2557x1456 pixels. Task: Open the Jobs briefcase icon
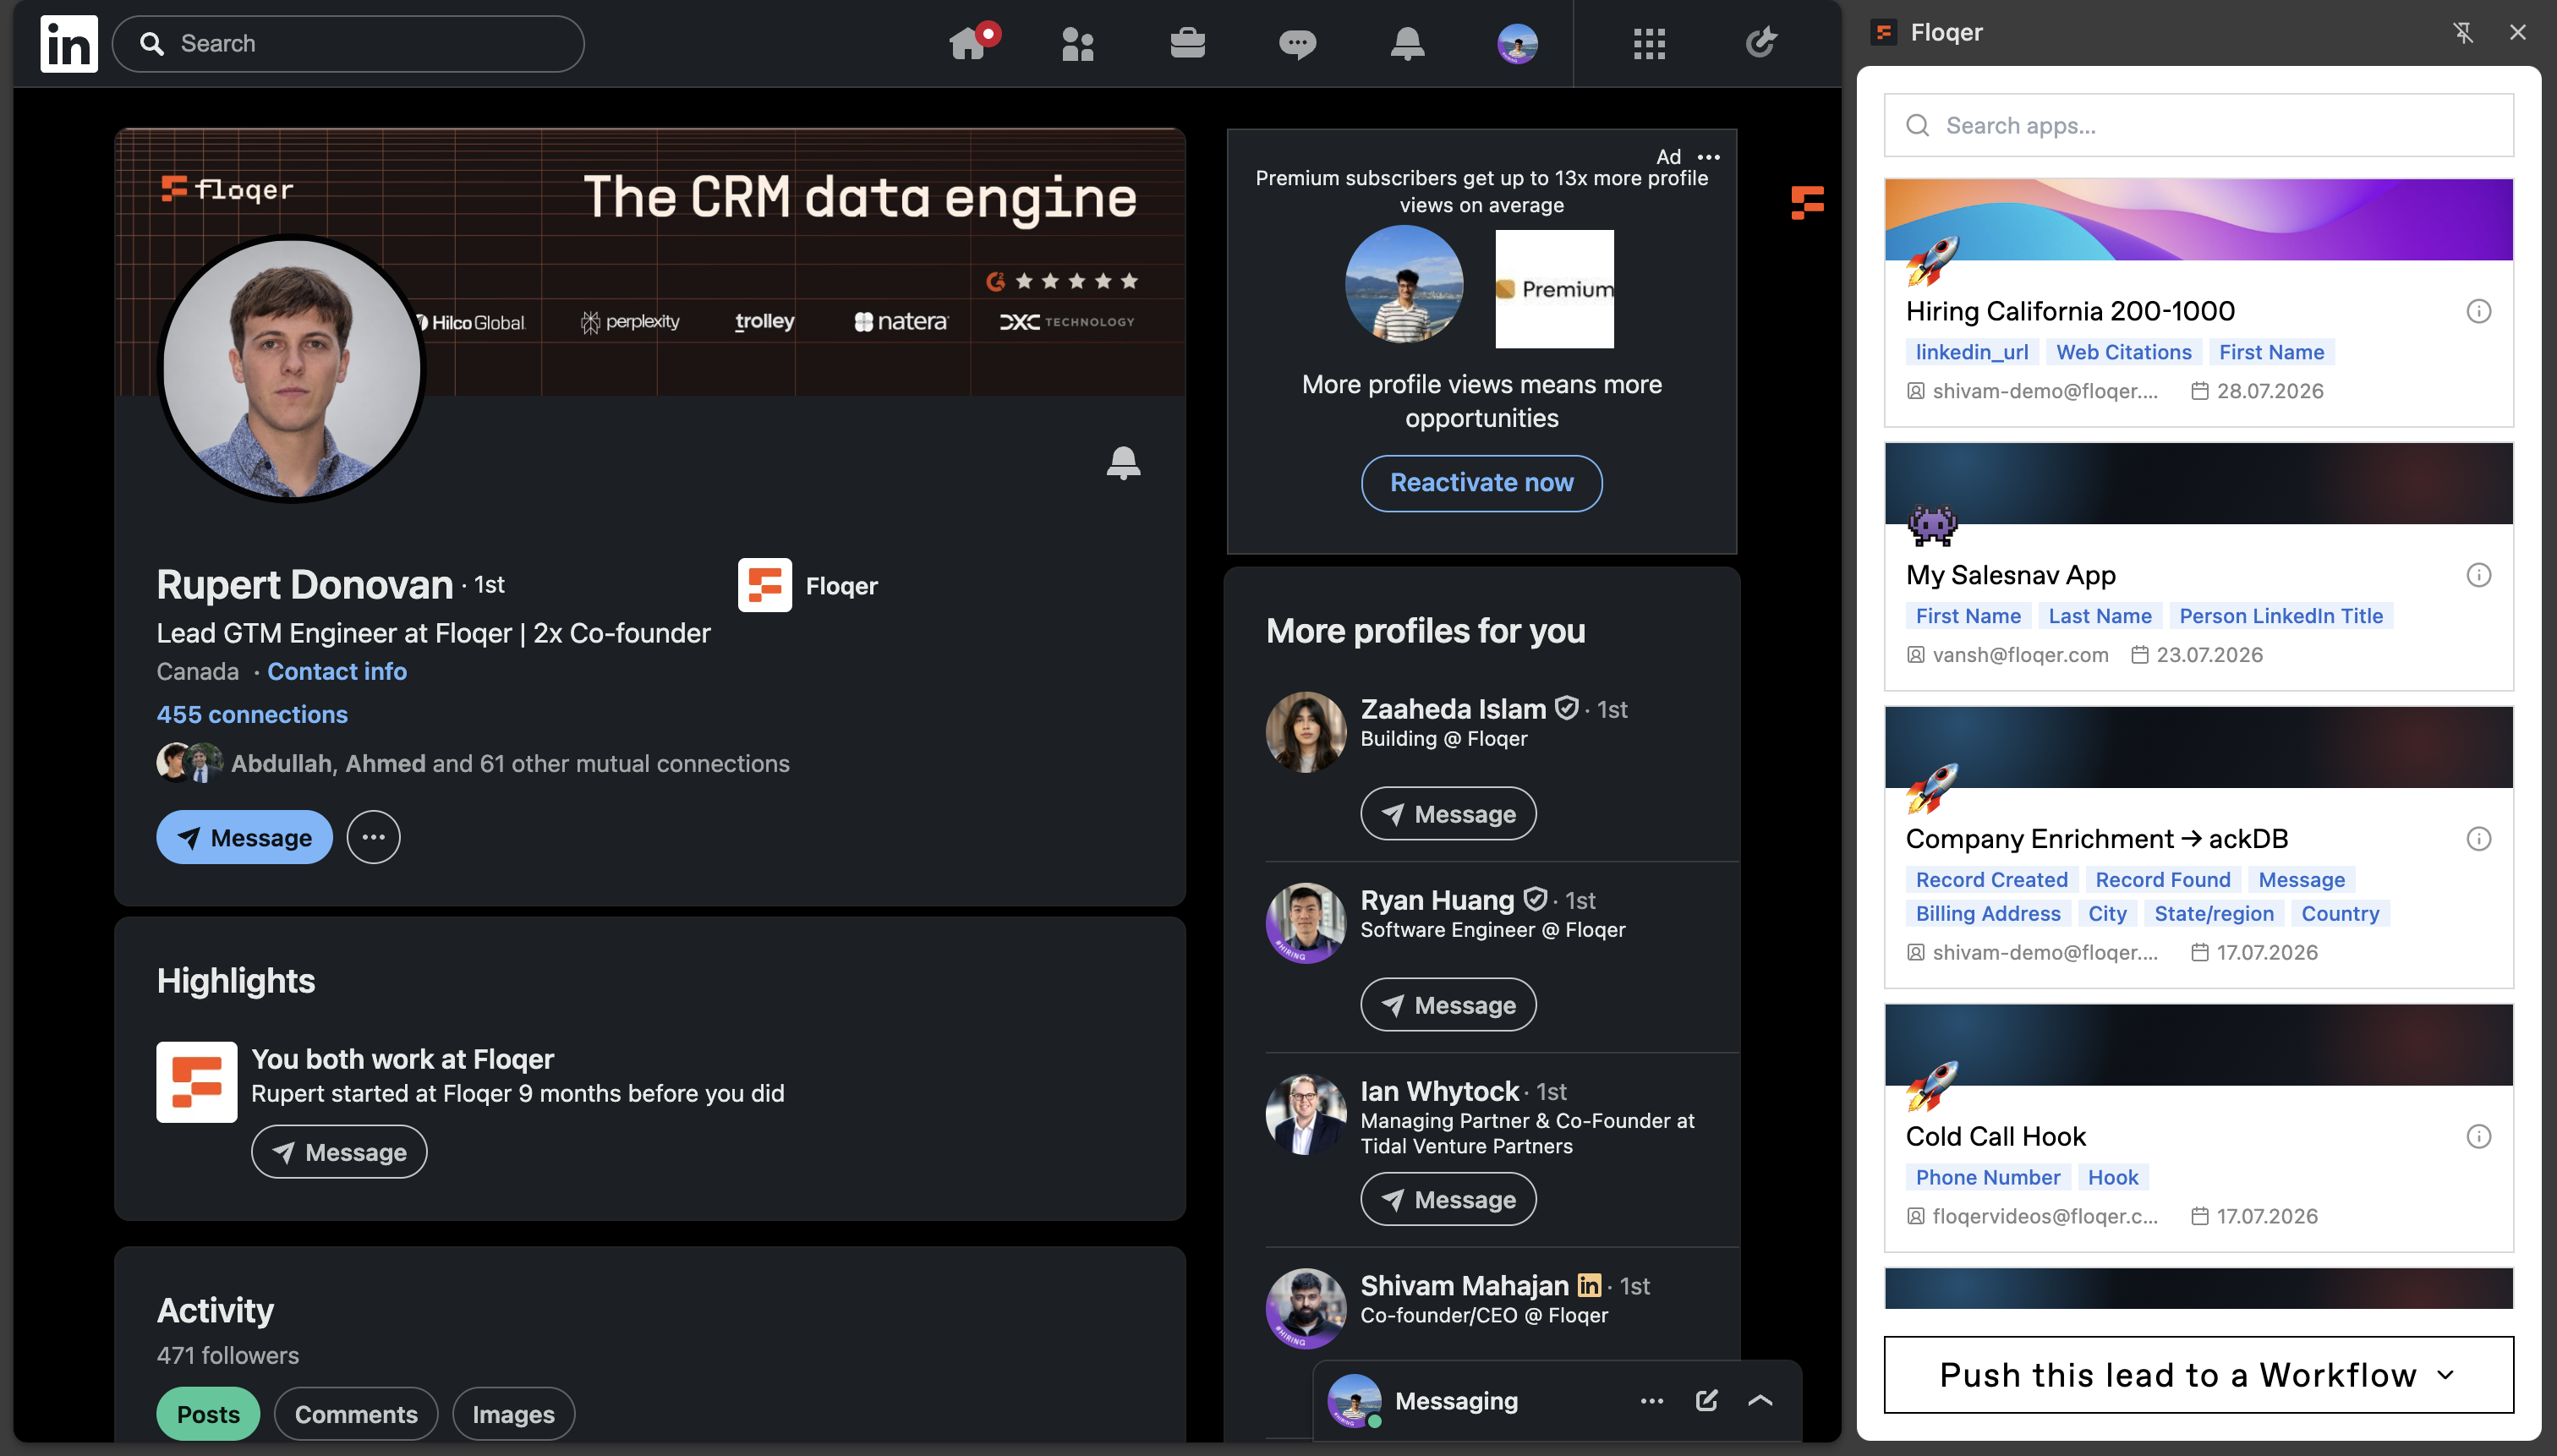click(1187, 43)
